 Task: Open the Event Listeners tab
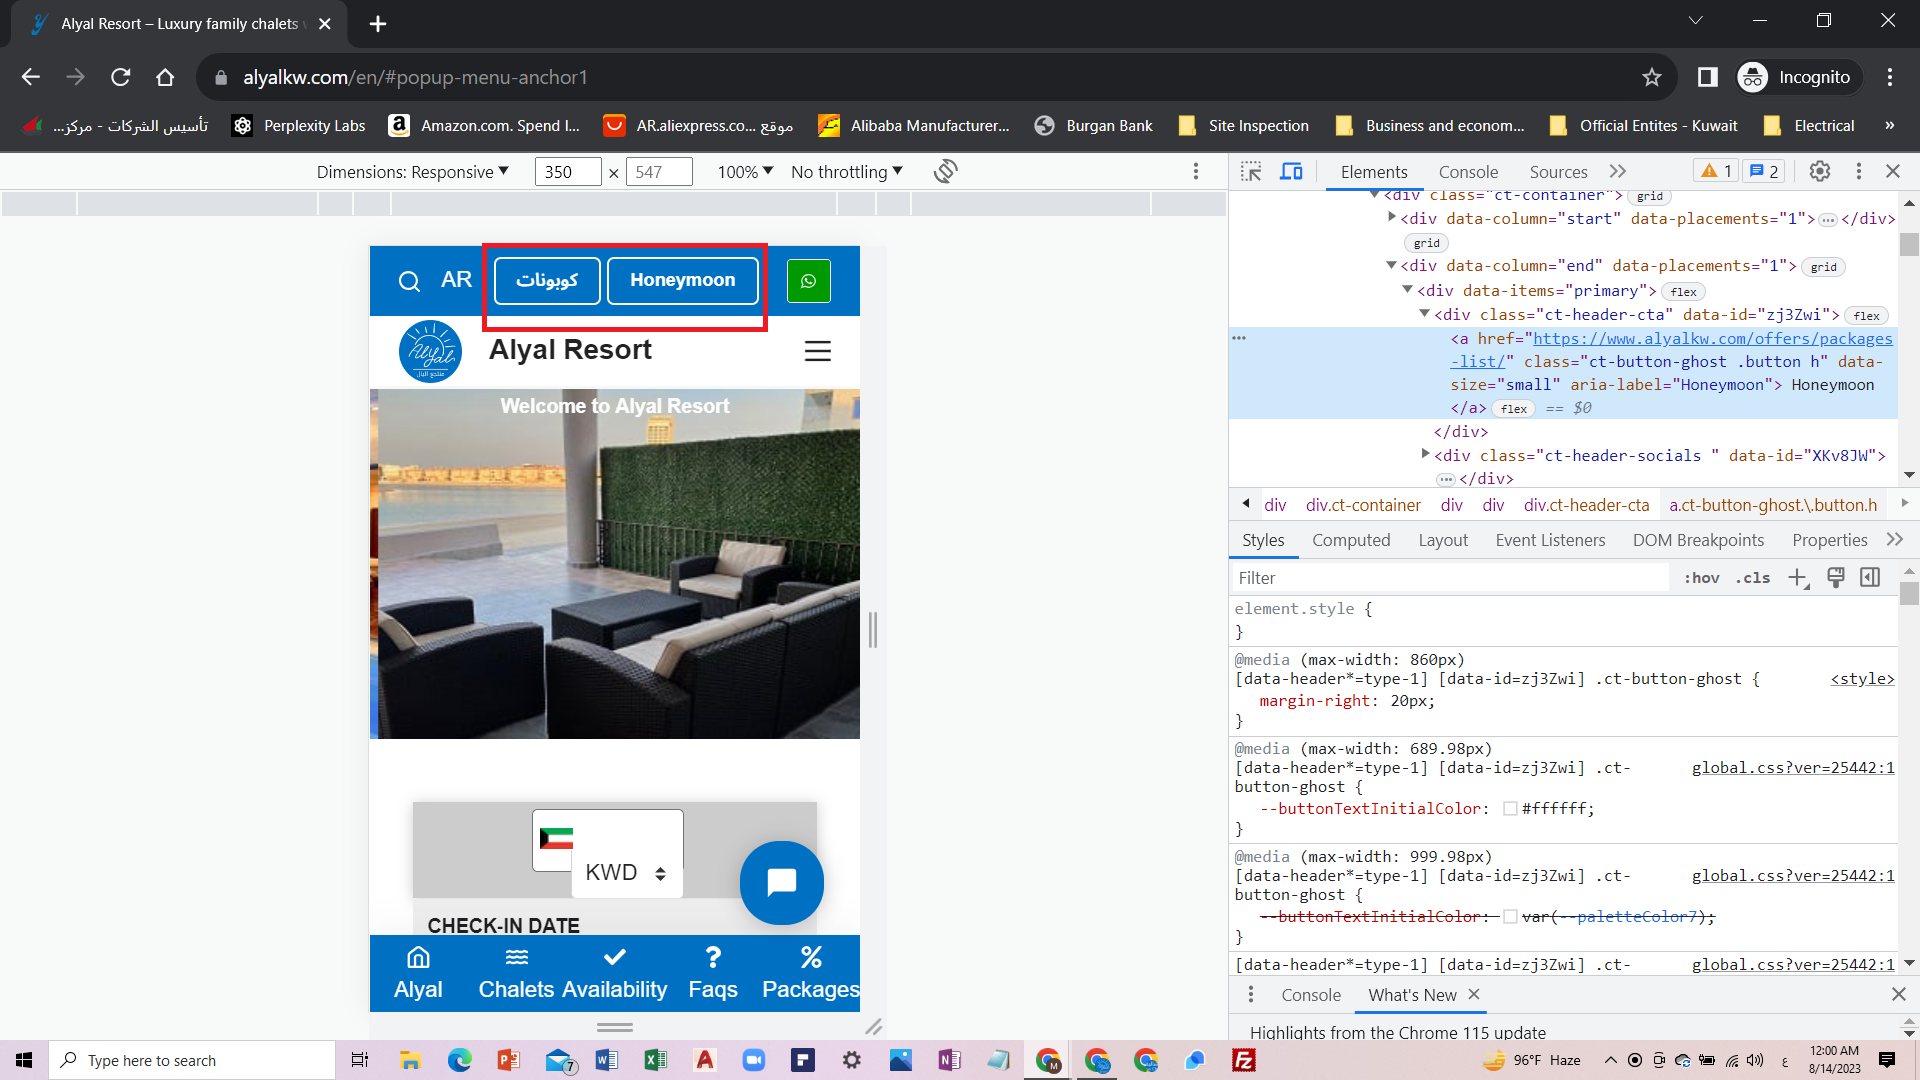[1550, 540]
